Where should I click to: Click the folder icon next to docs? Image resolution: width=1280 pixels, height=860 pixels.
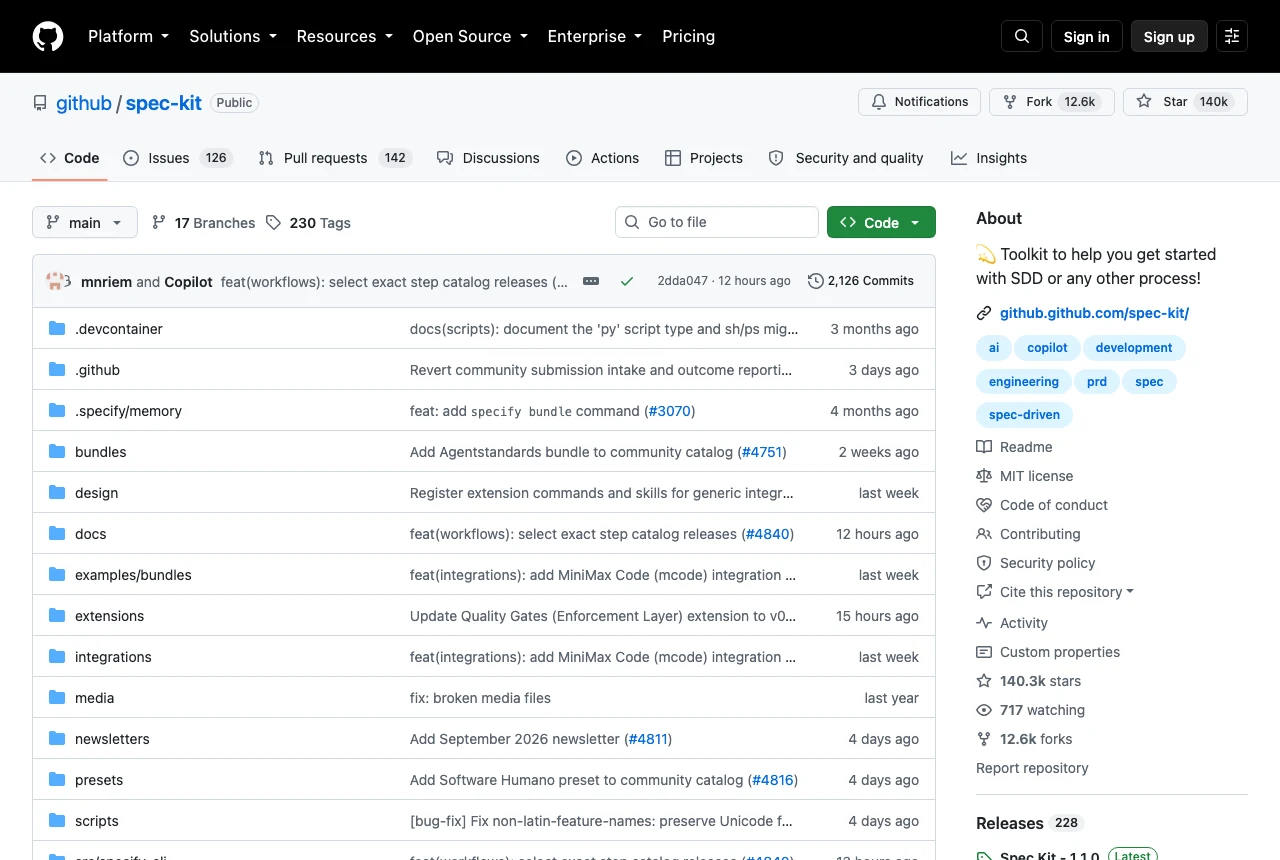click(57, 533)
